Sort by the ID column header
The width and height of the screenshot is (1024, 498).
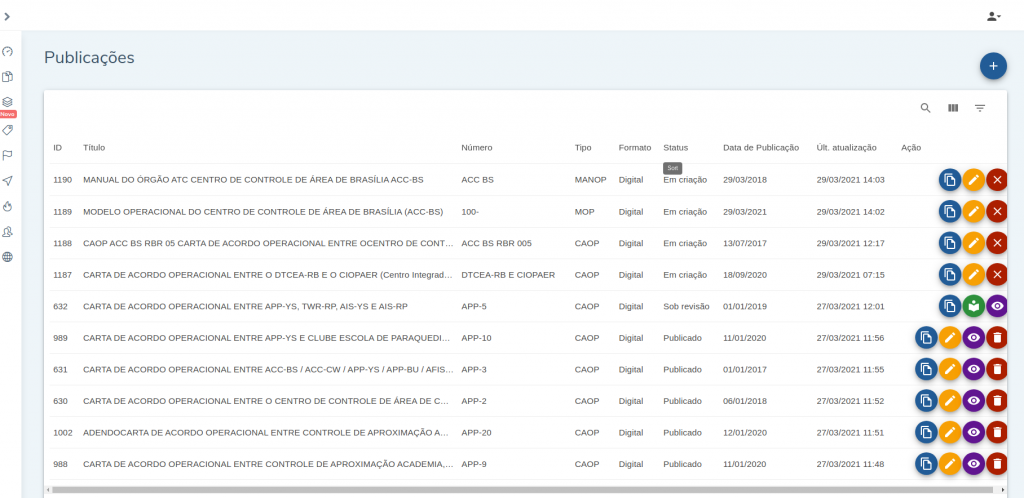[x=57, y=148]
